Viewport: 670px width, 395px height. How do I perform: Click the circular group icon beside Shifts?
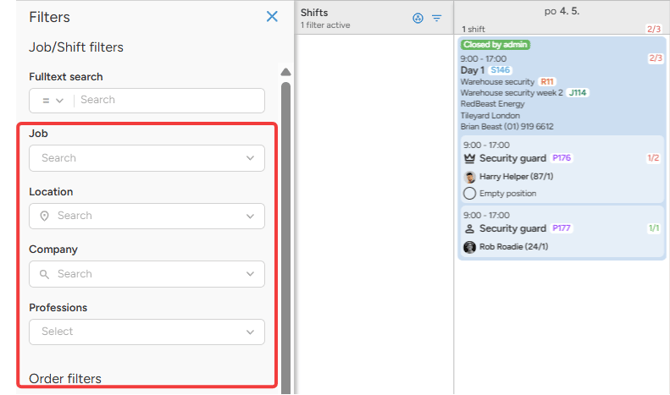point(418,18)
